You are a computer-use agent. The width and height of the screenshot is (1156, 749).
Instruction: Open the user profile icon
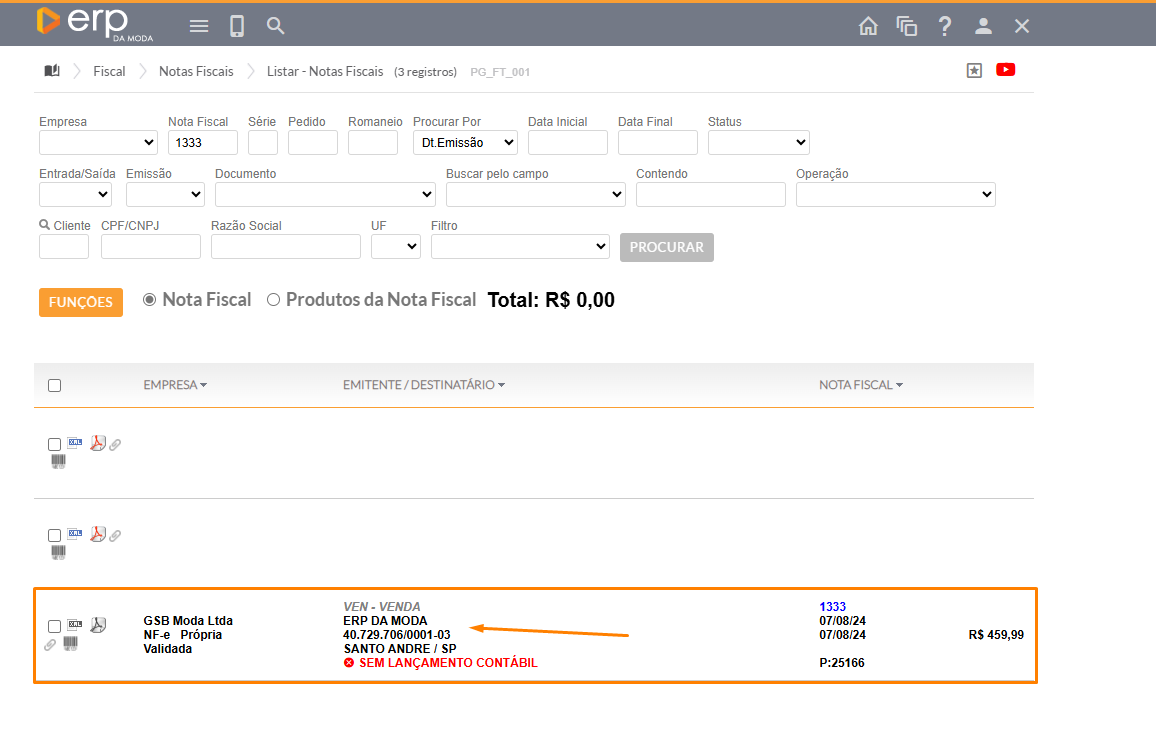[983, 26]
